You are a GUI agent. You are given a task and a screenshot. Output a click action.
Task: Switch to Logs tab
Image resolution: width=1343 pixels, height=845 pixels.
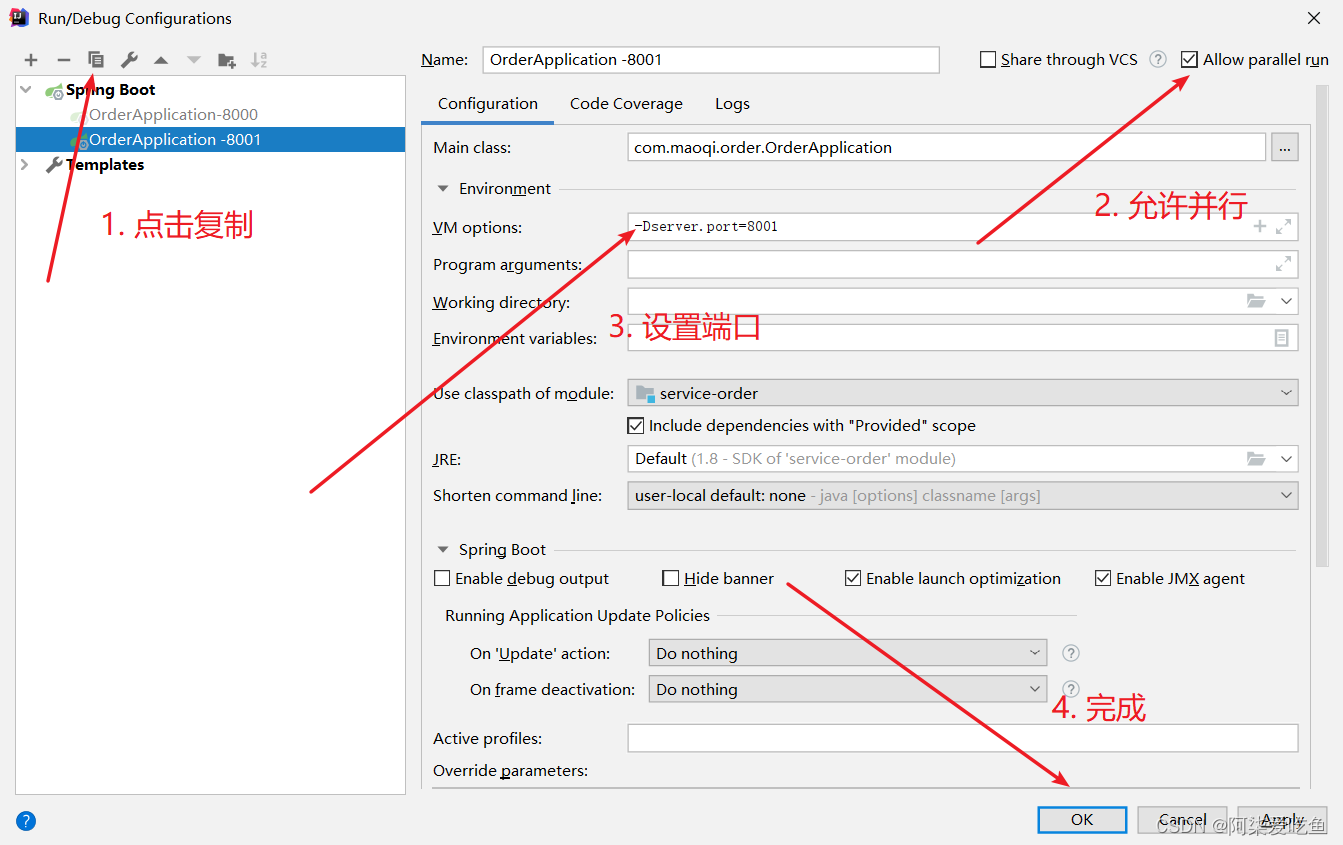tap(732, 104)
